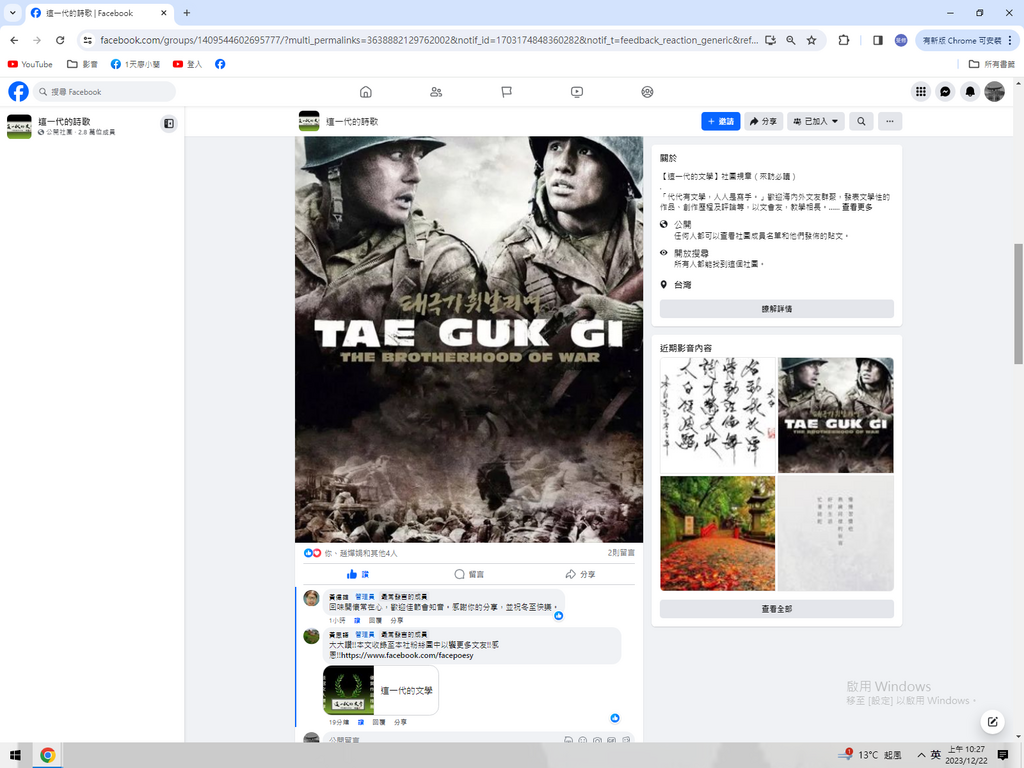Open Facebook Messenger icon in header
The height and width of the screenshot is (768, 1024).
point(945,92)
